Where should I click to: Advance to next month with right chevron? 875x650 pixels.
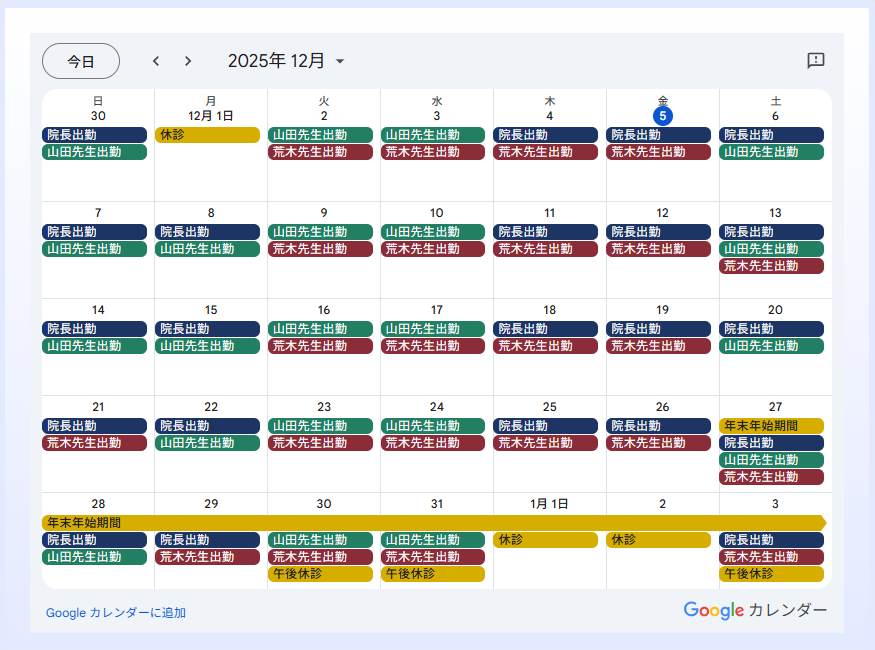pos(188,61)
